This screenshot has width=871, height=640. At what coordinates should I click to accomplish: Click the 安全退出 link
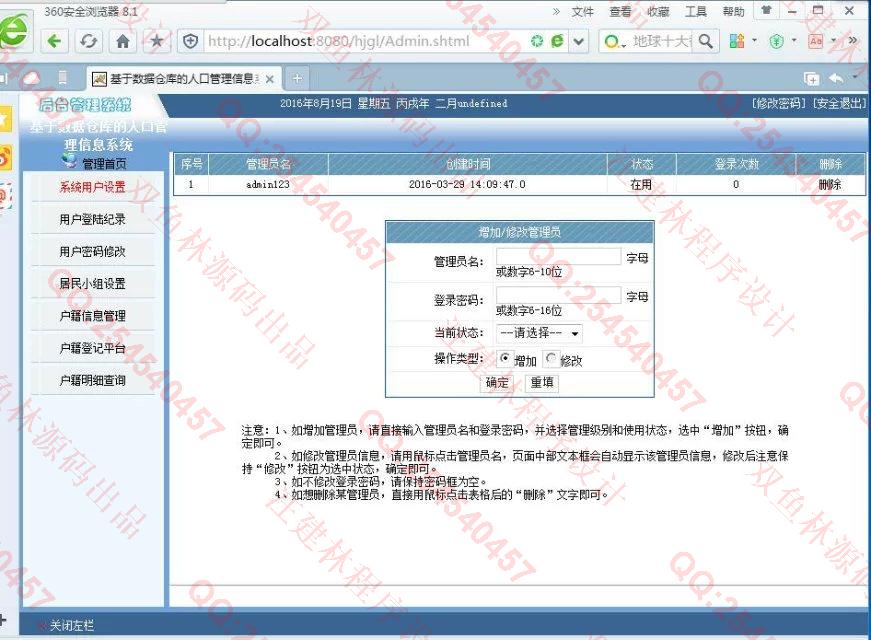point(839,103)
